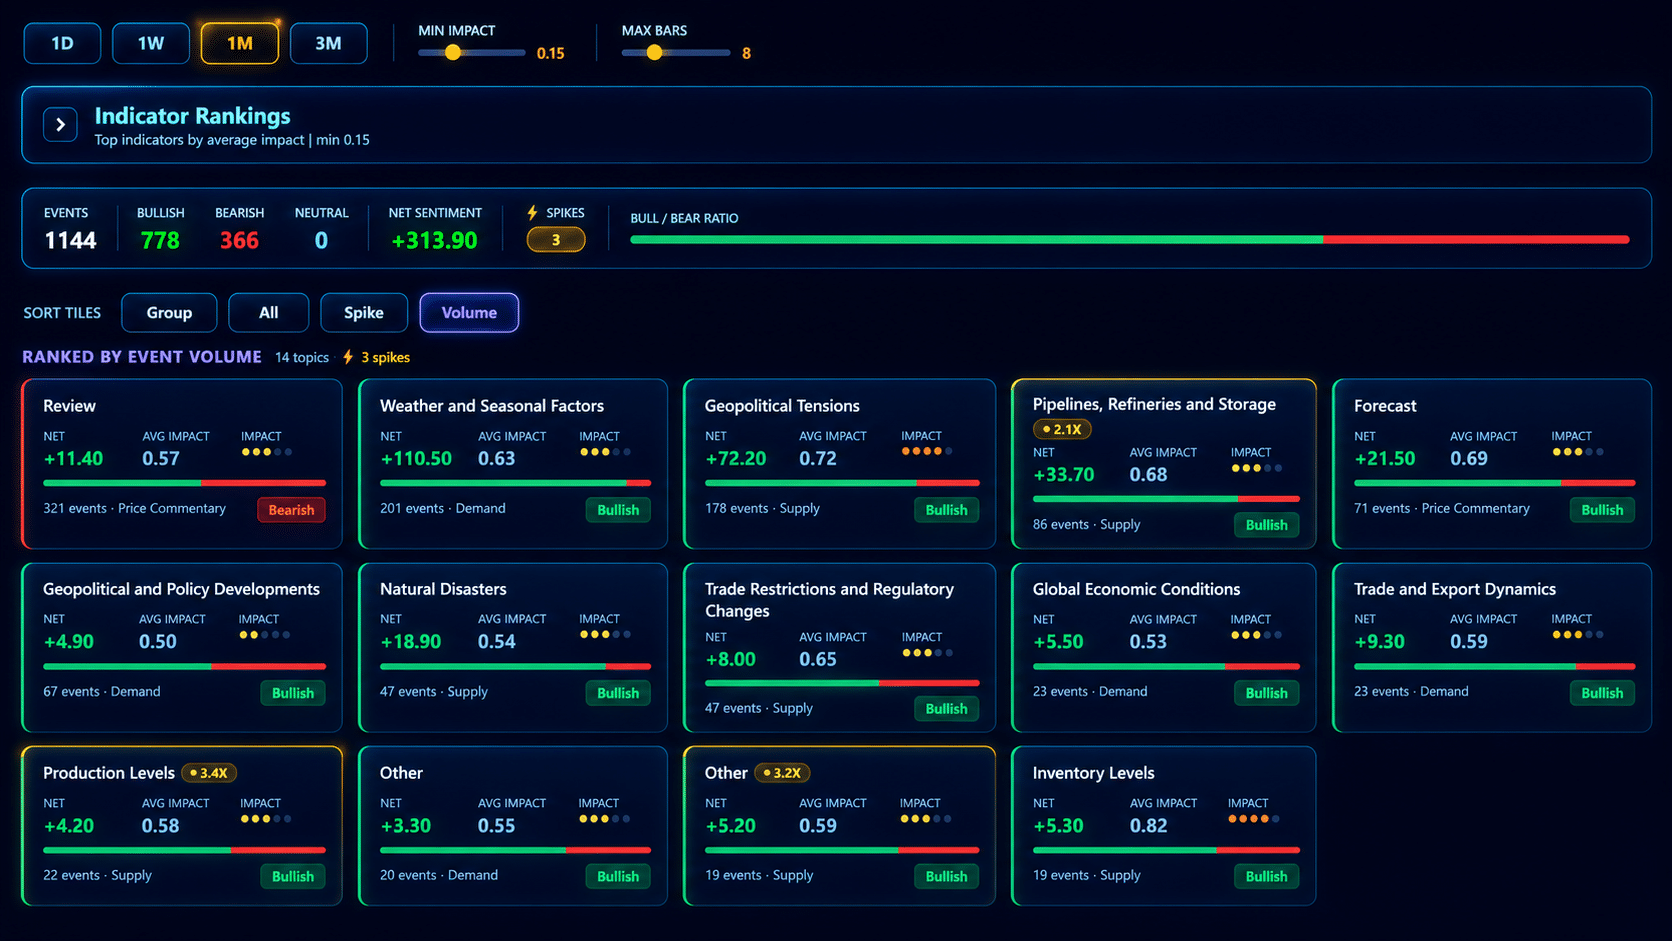Sort tiles by Spike

[364, 313]
